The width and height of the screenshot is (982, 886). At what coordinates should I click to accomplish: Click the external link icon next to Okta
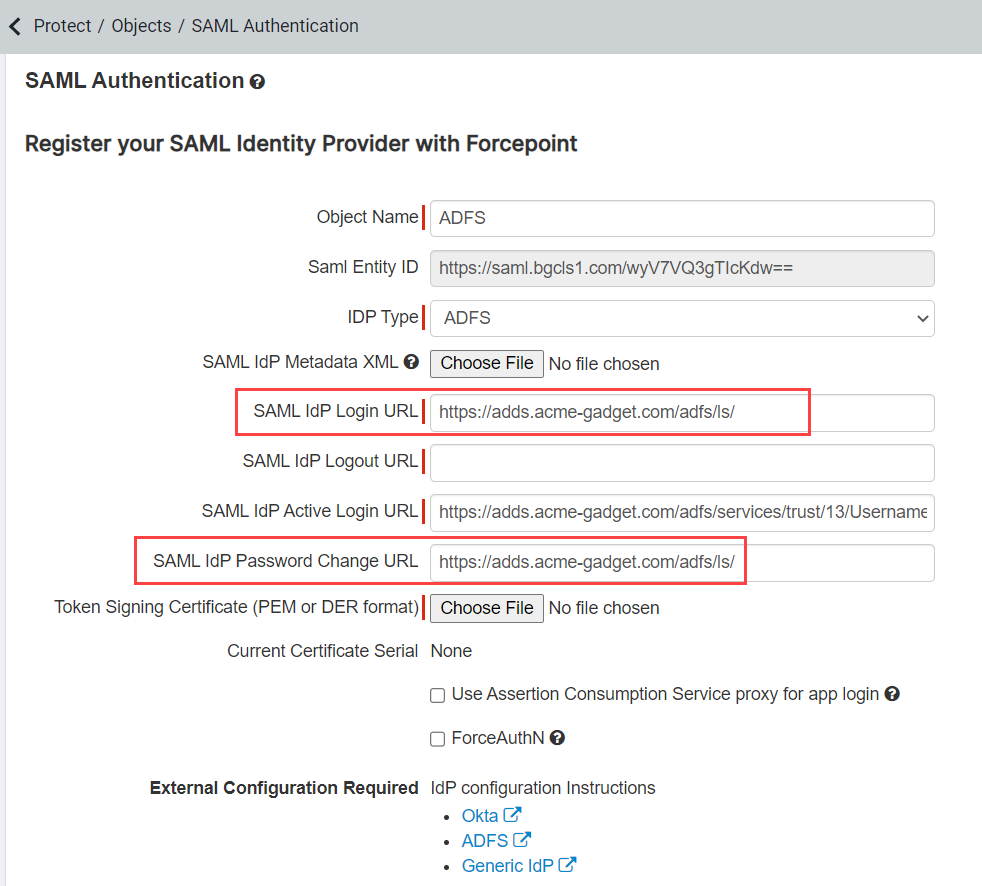(x=513, y=814)
